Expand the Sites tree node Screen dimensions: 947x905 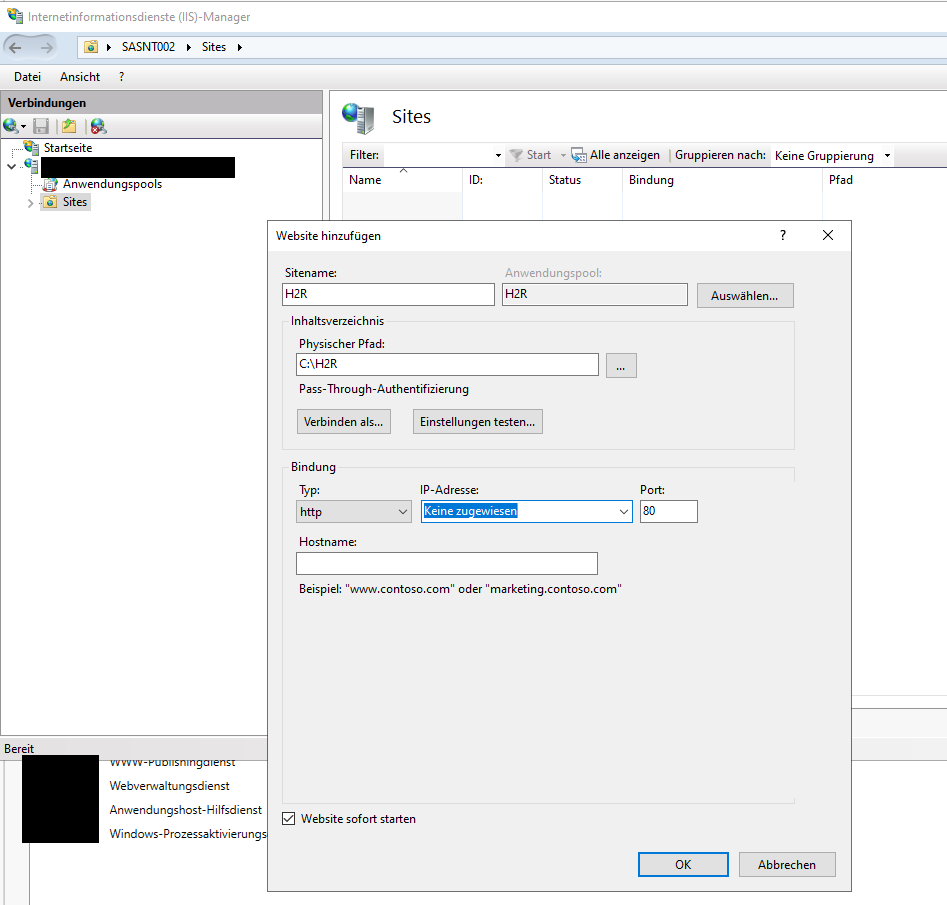[30, 203]
